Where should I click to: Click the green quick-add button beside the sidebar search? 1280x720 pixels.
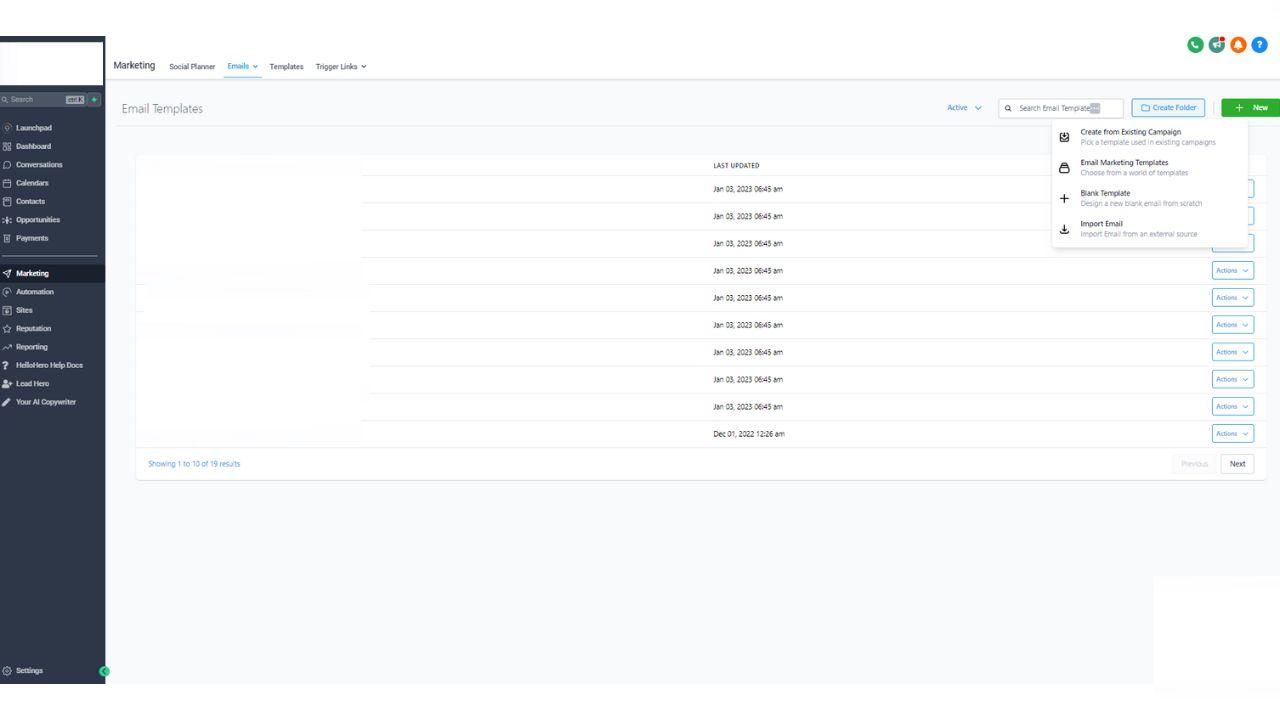click(x=95, y=99)
